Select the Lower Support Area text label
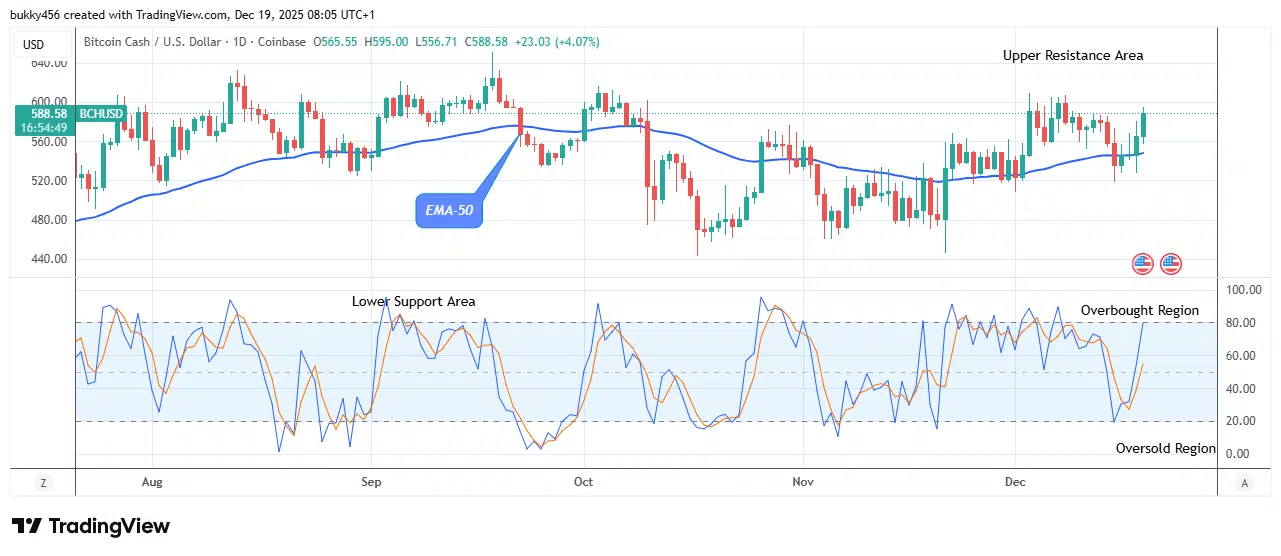1281x556 pixels. coord(413,301)
